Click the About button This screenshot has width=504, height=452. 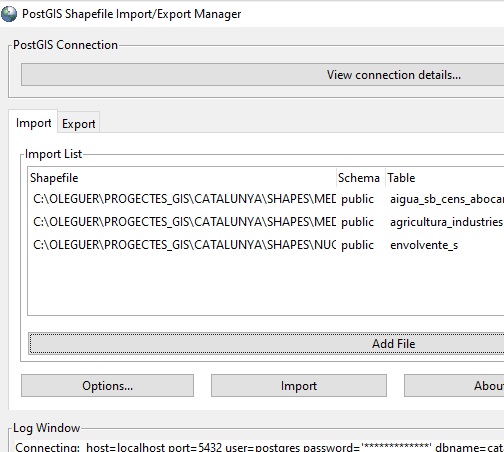click(454, 386)
